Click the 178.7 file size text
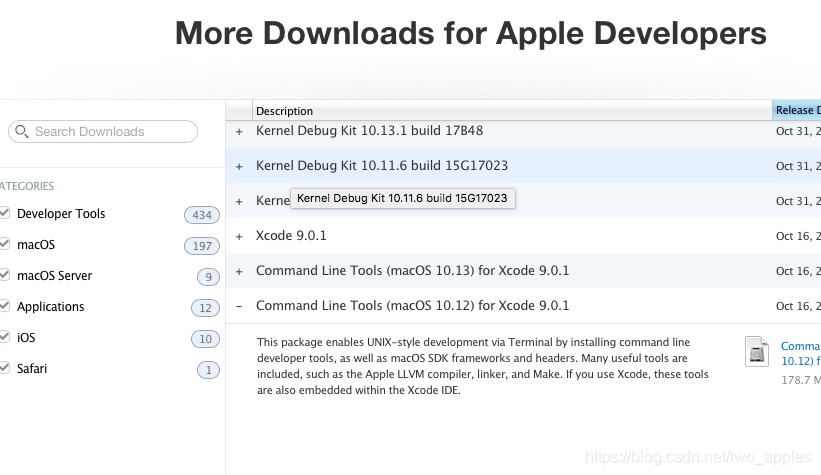 point(801,380)
